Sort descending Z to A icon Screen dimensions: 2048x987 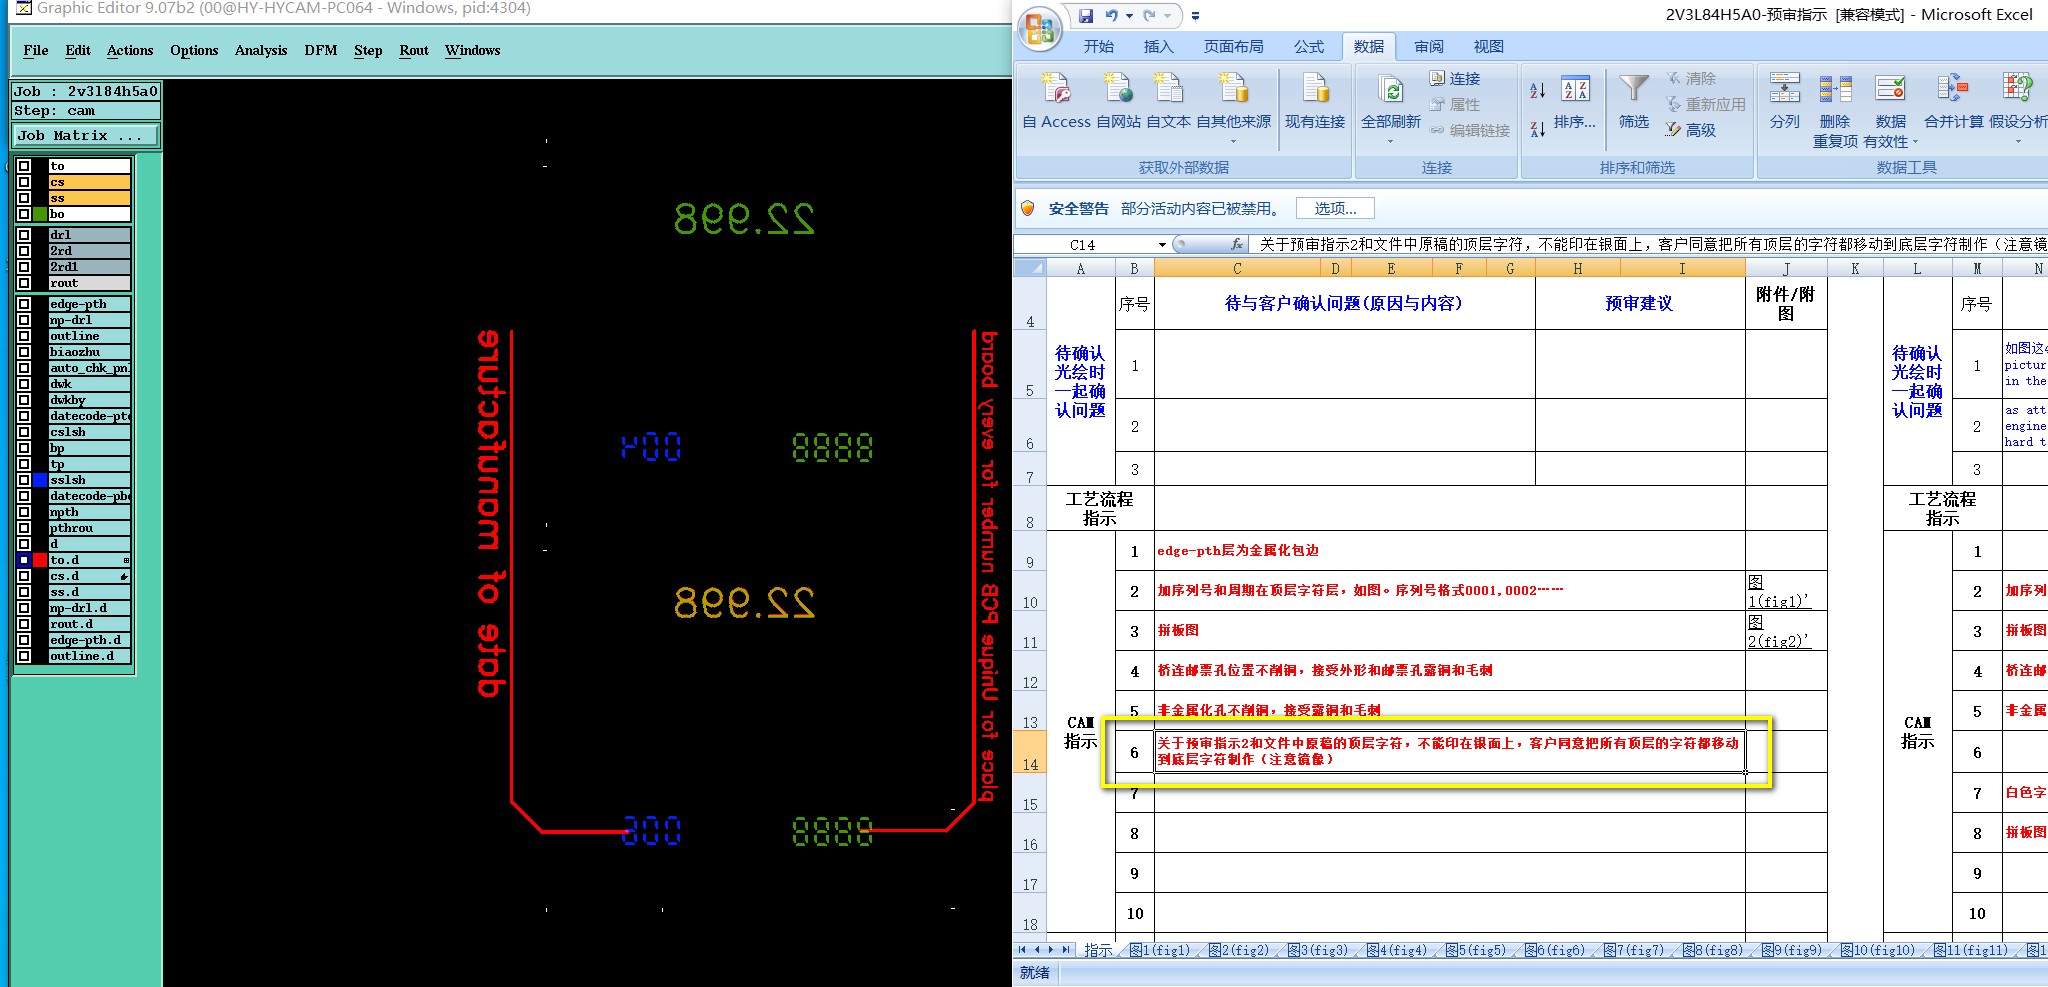point(1537,128)
